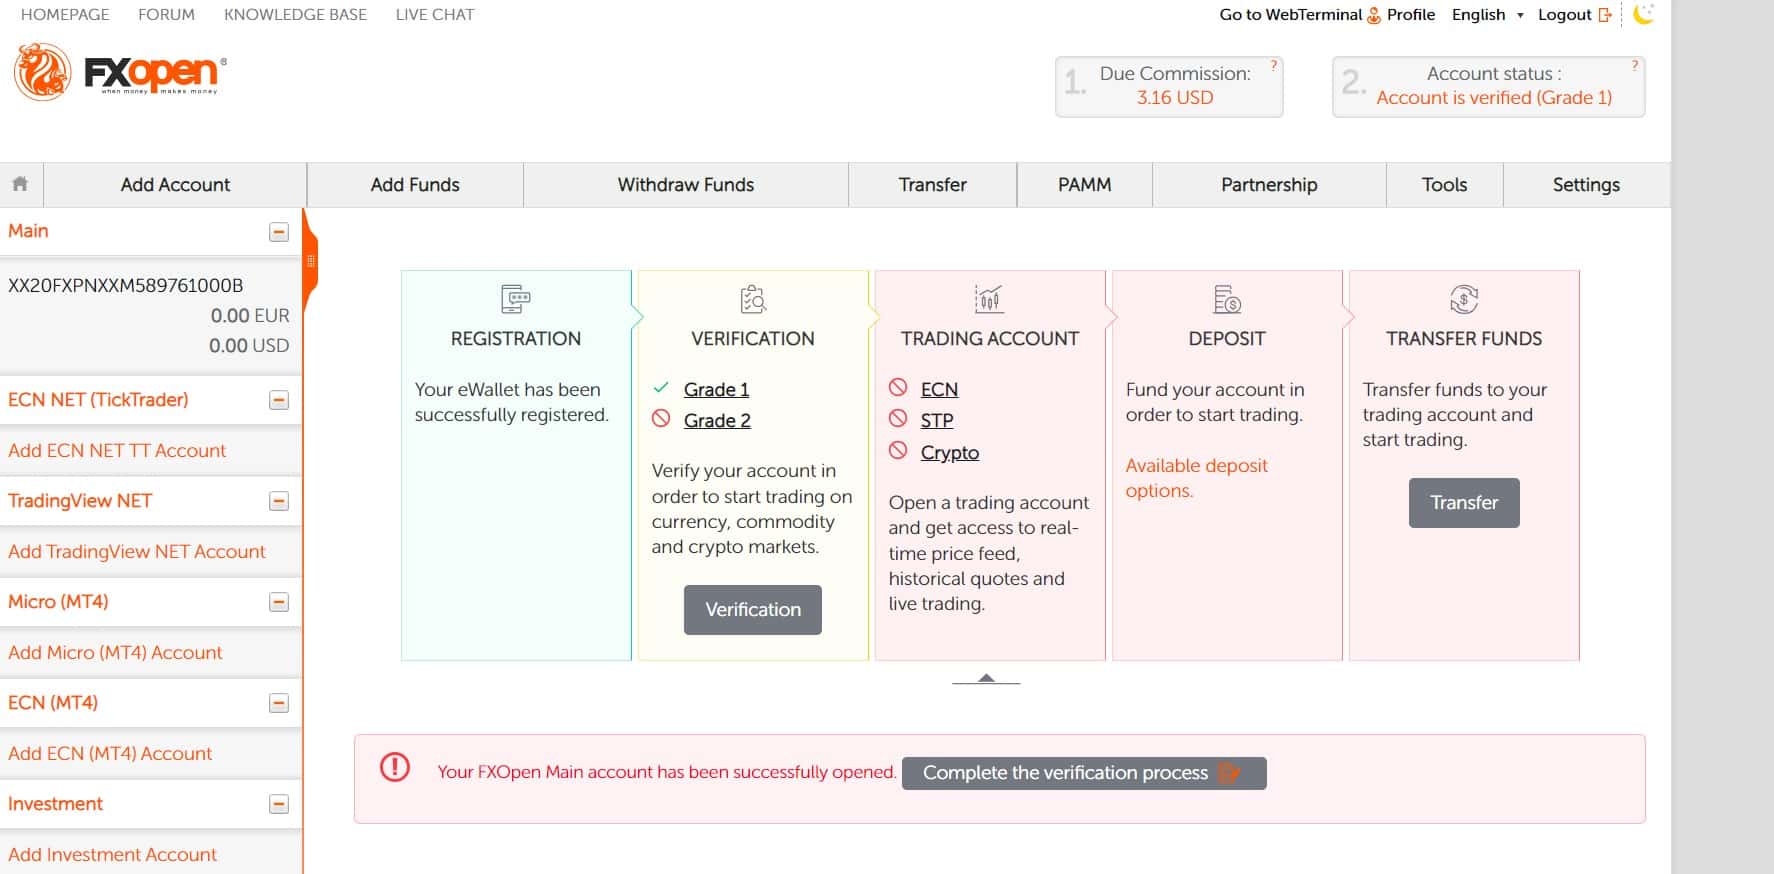Click the Verification step document icon
The height and width of the screenshot is (874, 1774).
tap(753, 298)
